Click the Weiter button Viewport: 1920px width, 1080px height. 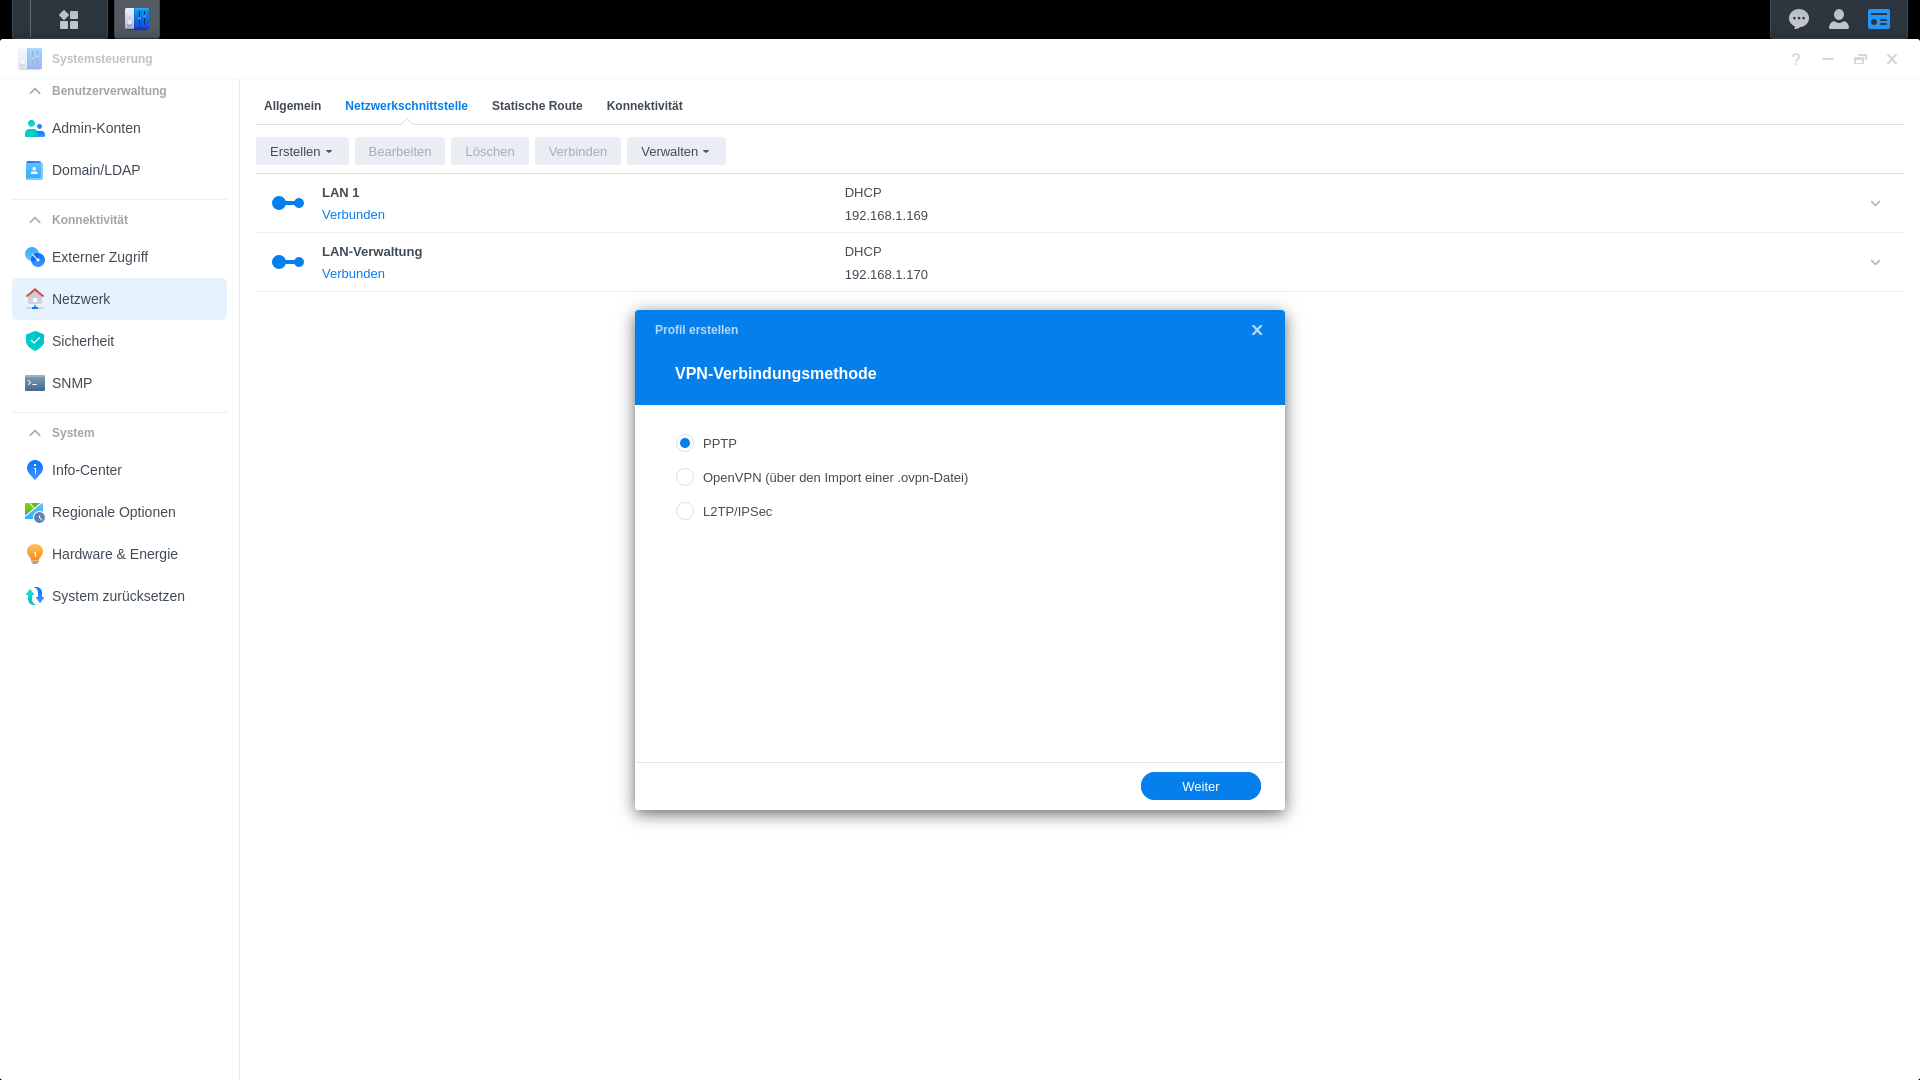[x=1200, y=786]
